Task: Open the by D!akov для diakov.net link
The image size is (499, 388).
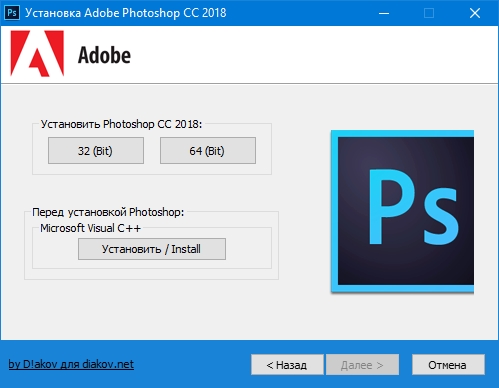Action: coord(71,364)
